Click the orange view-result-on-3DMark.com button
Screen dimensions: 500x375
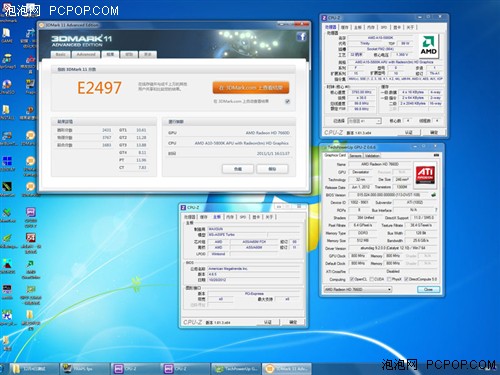[x=251, y=88]
